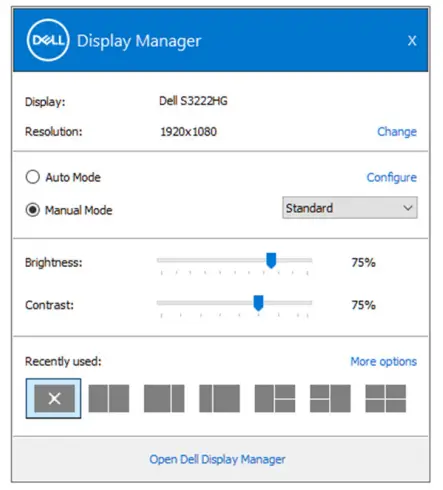Enable the Auto Mode radio button

click(33, 177)
